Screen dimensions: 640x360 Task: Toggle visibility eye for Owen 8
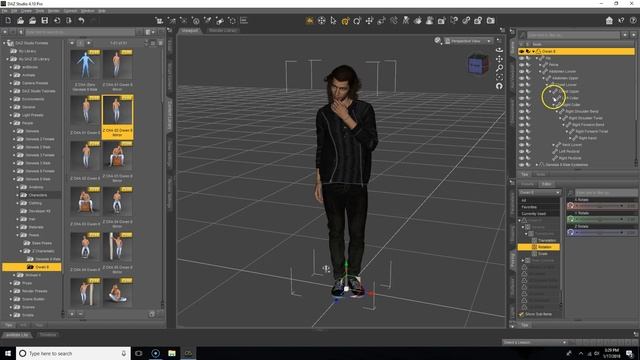521,51
